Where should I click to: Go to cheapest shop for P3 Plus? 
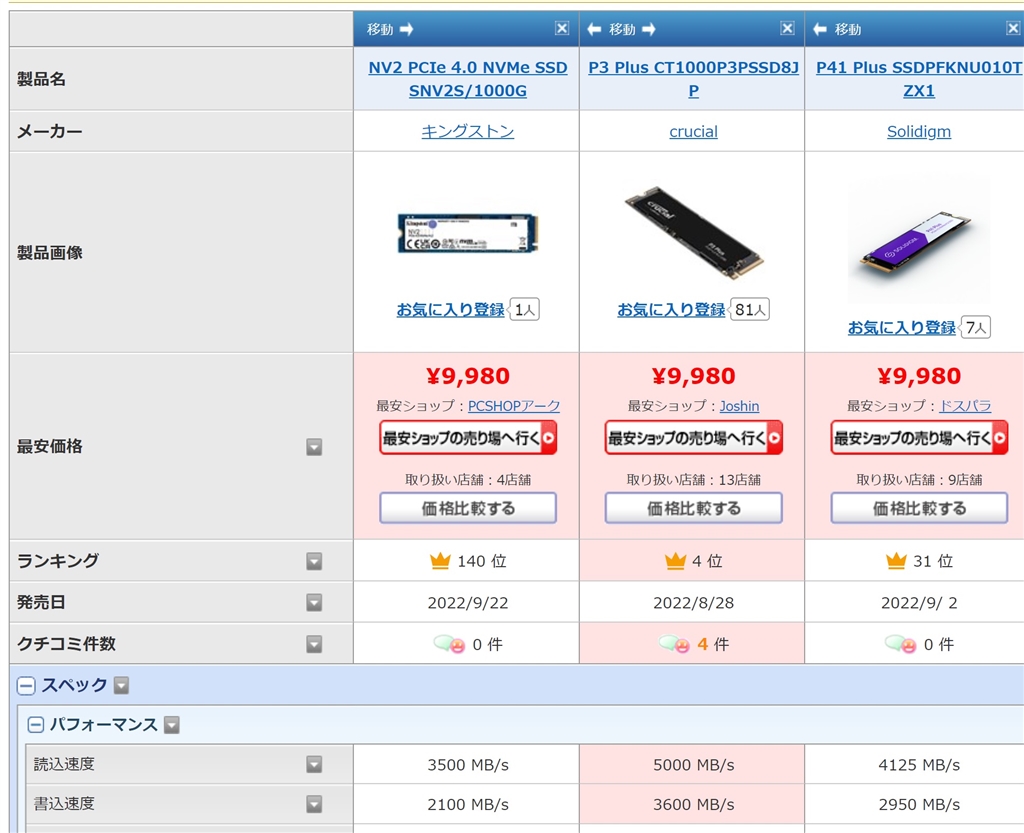[x=694, y=438]
